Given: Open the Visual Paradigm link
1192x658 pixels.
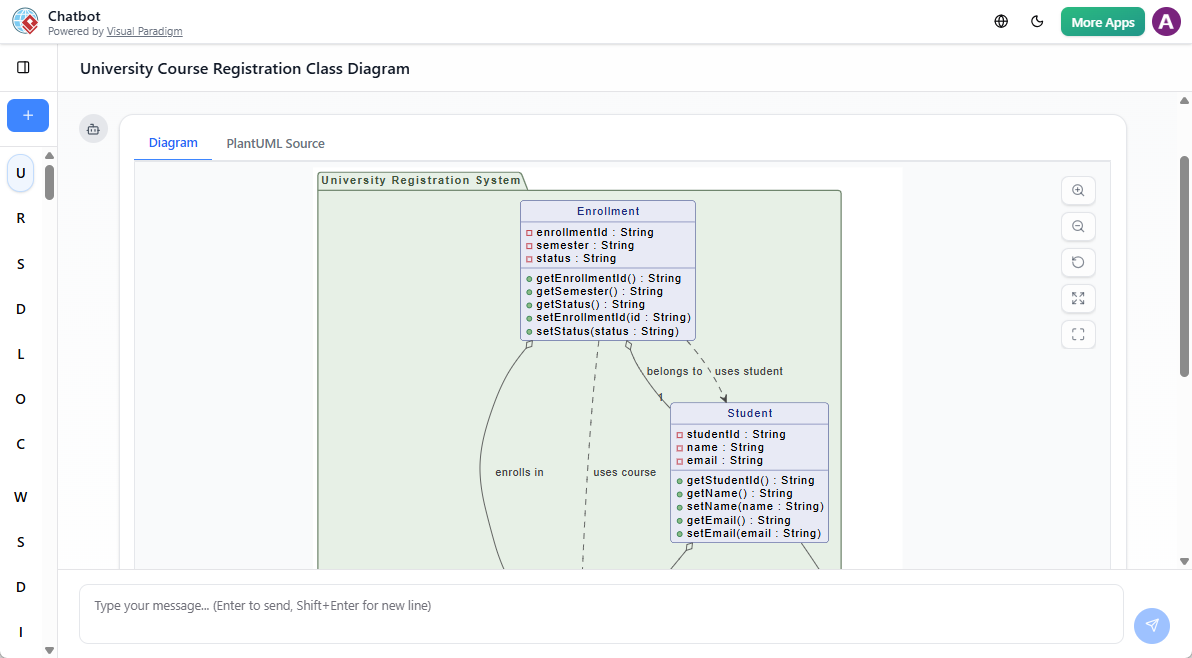Looking at the screenshot, I should [x=144, y=31].
